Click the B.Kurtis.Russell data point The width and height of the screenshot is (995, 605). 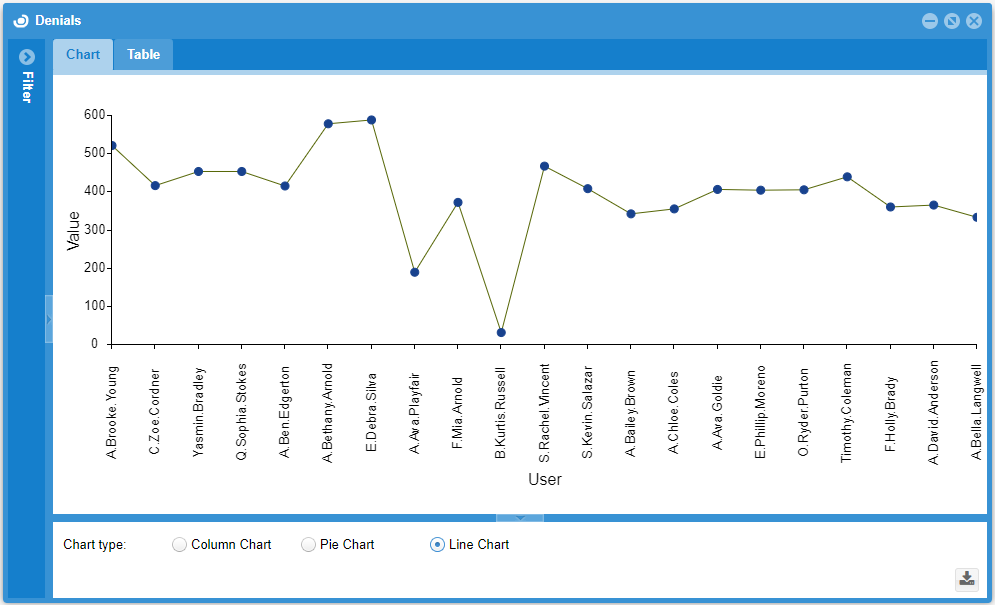[x=501, y=332]
